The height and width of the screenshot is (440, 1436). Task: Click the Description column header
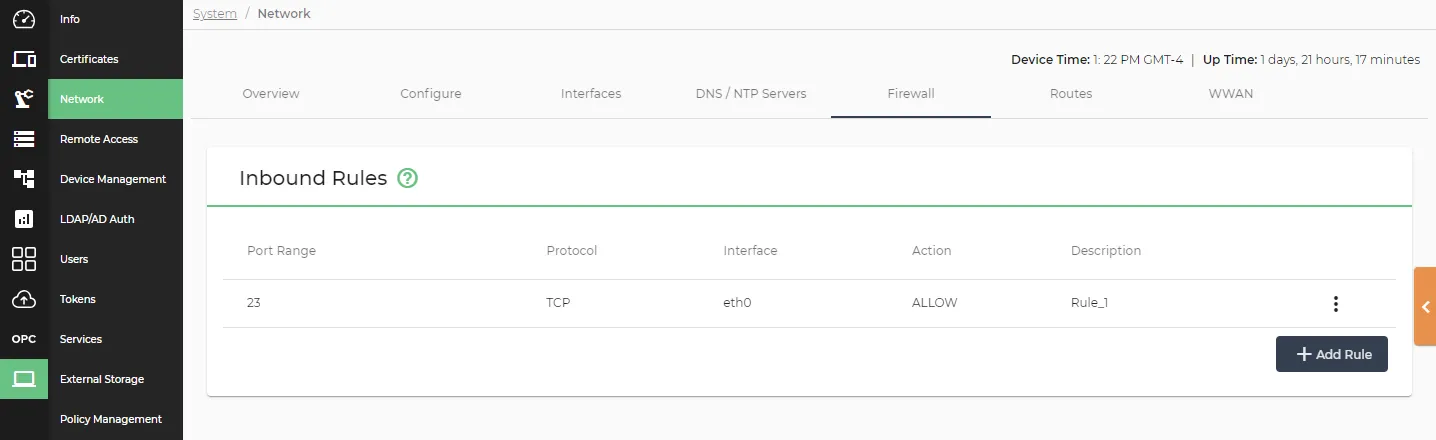(x=1106, y=251)
